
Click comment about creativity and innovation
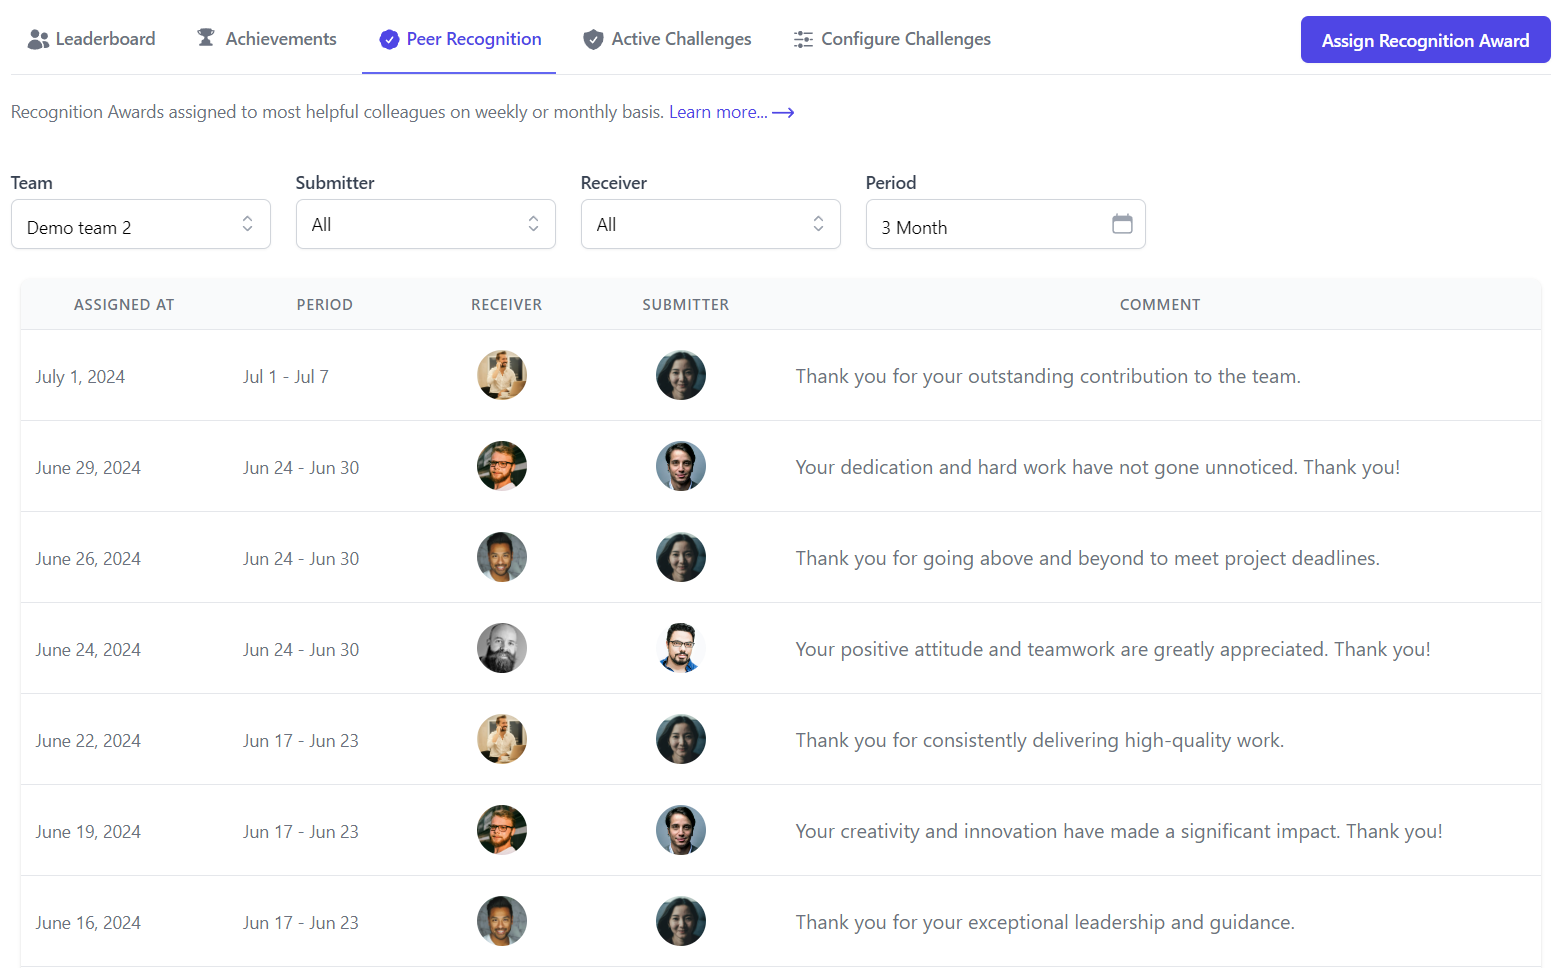1119,831
